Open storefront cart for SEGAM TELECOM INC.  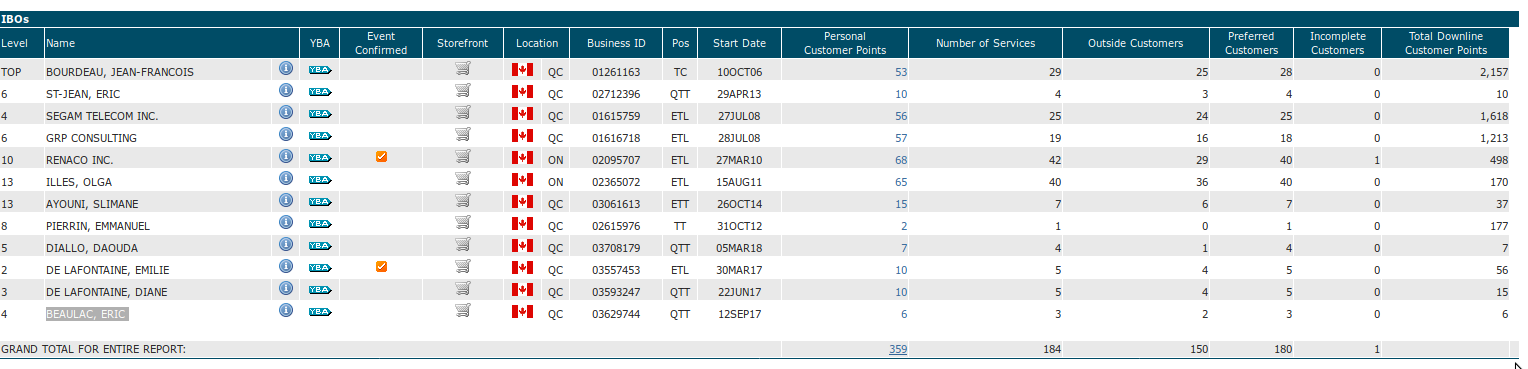[462, 113]
